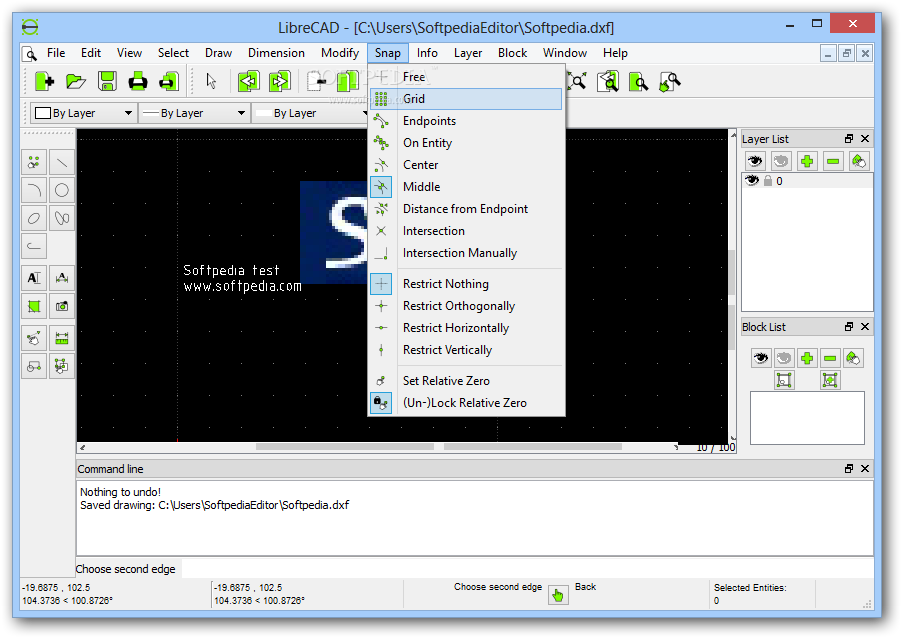Viewport: 902px width, 638px height.
Task: Open the Points tool in left toolbox
Action: (x=34, y=163)
